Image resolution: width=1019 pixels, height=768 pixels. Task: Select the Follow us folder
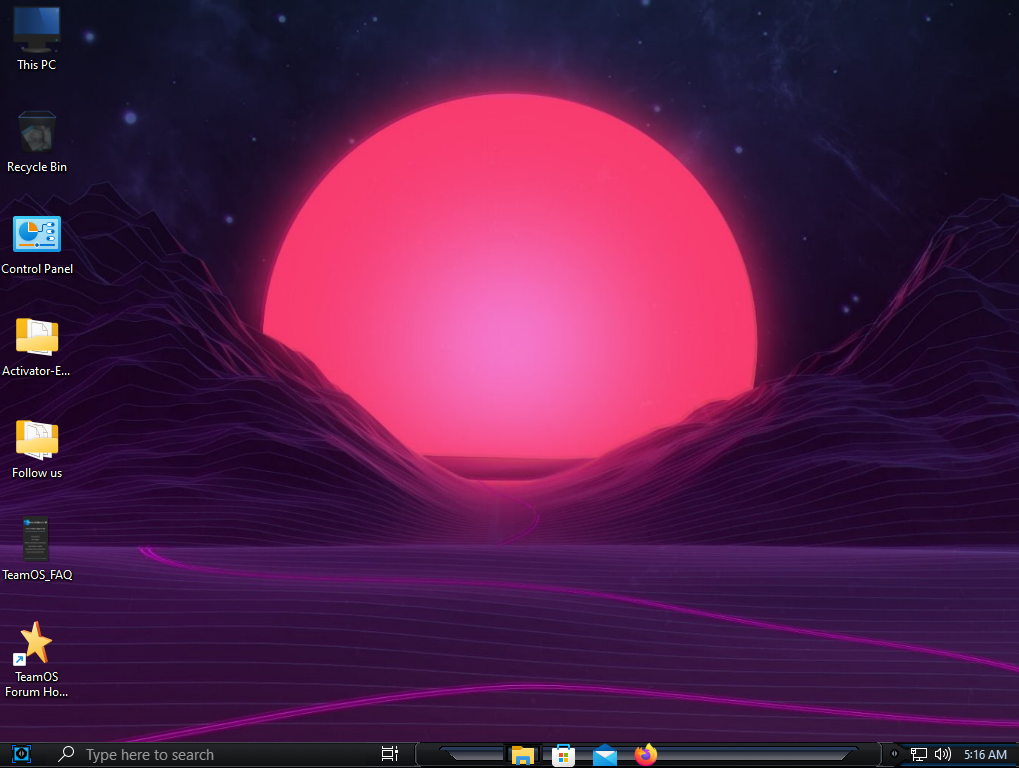click(37, 439)
